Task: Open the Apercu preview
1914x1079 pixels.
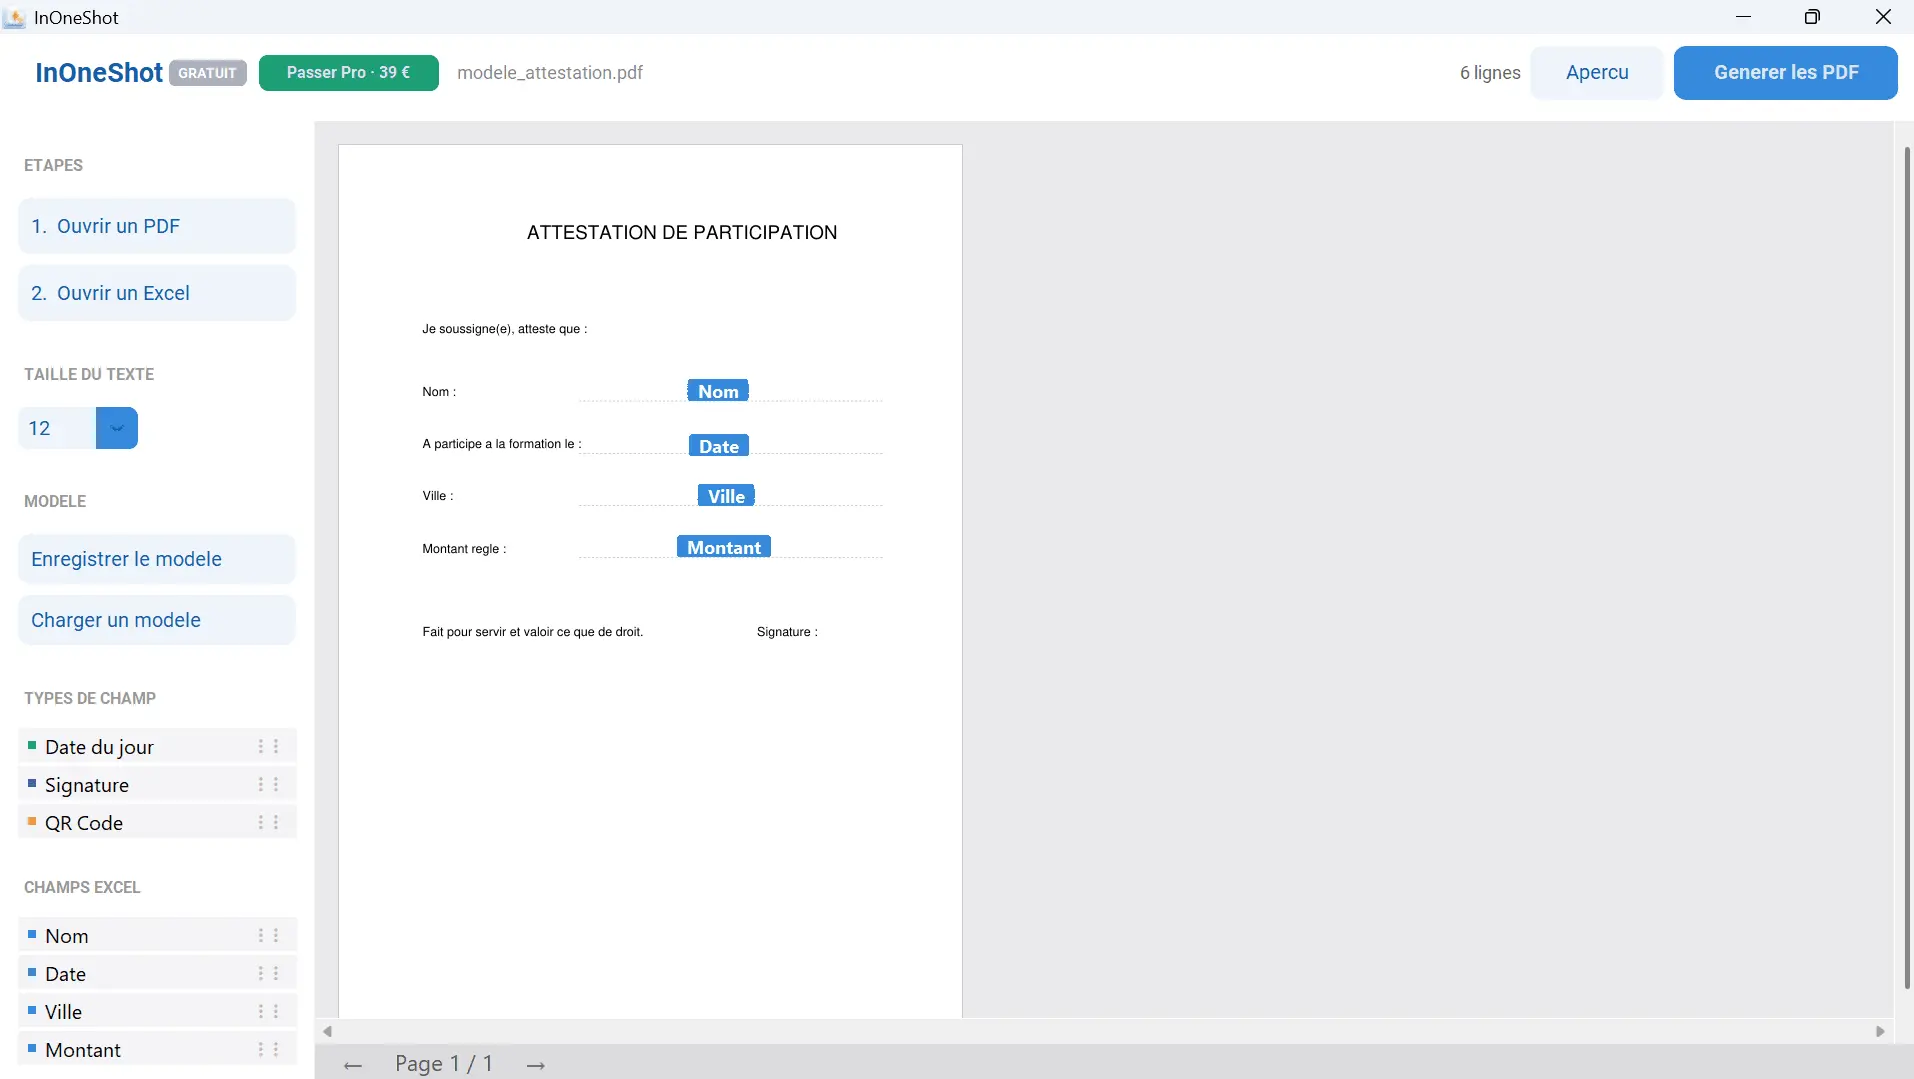Action: tap(1597, 73)
